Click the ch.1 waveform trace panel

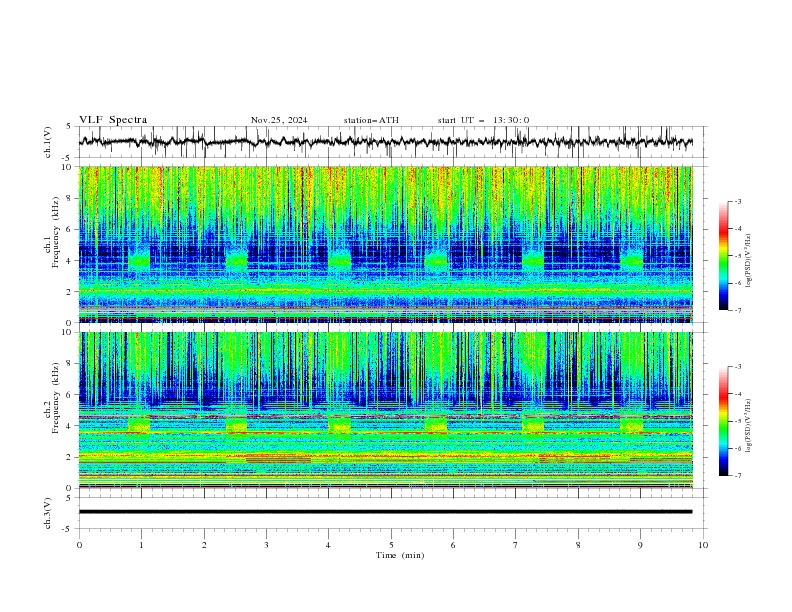392,142
